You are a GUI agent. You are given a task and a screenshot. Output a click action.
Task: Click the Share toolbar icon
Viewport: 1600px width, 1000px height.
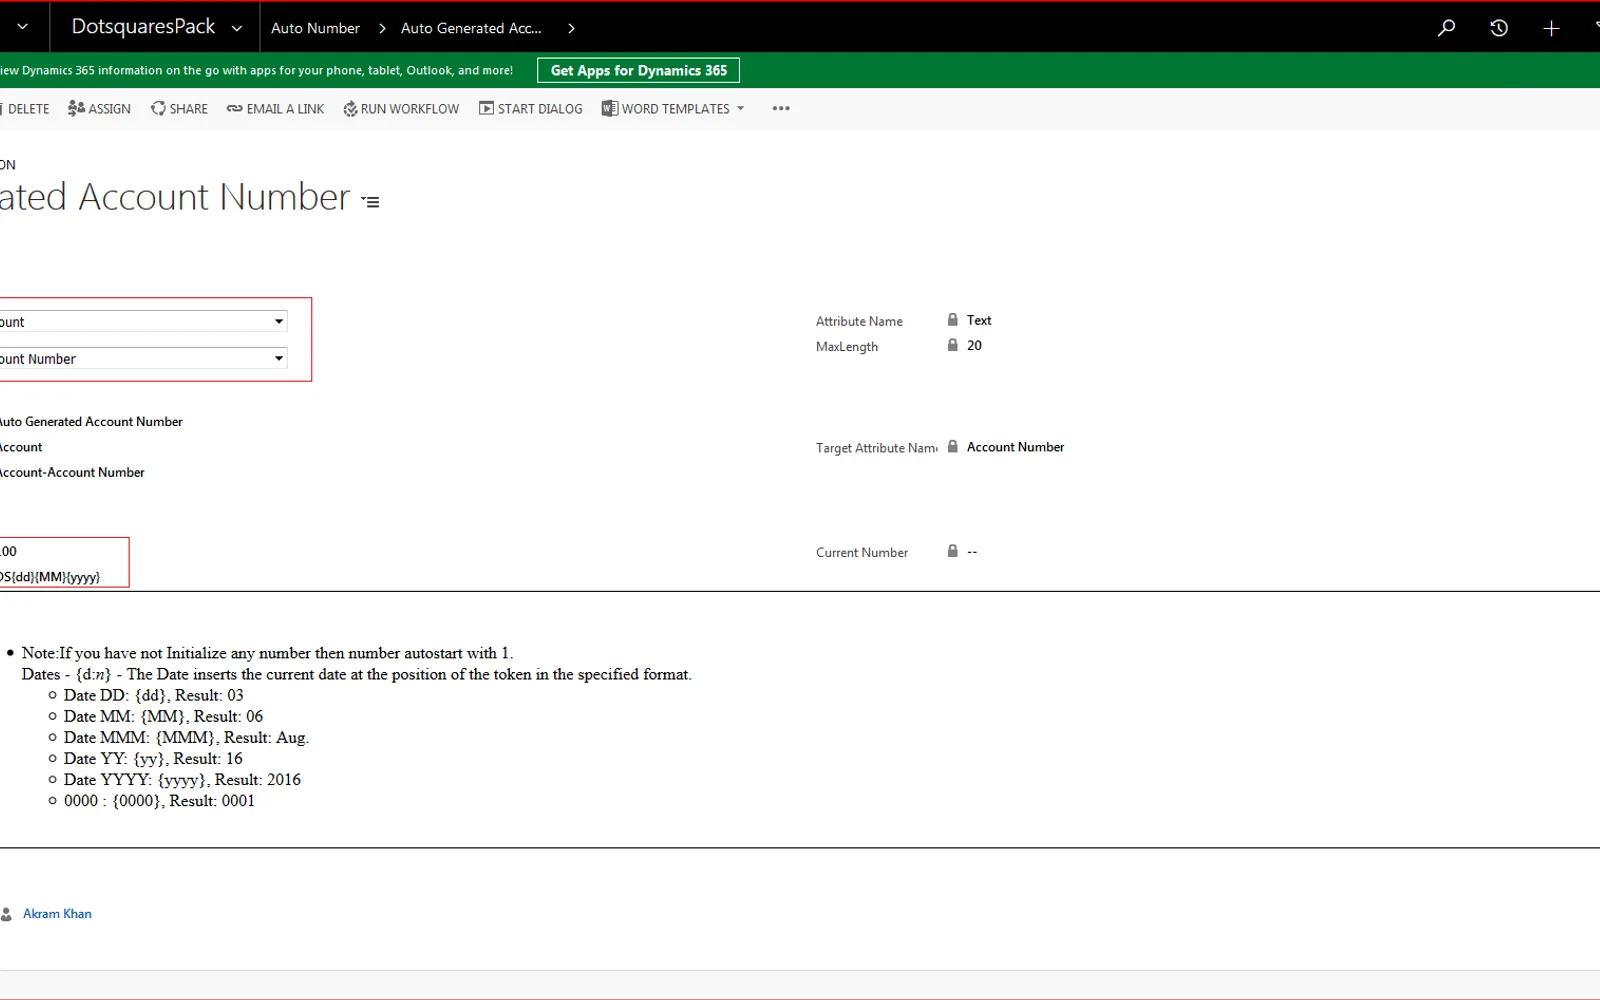coord(158,108)
